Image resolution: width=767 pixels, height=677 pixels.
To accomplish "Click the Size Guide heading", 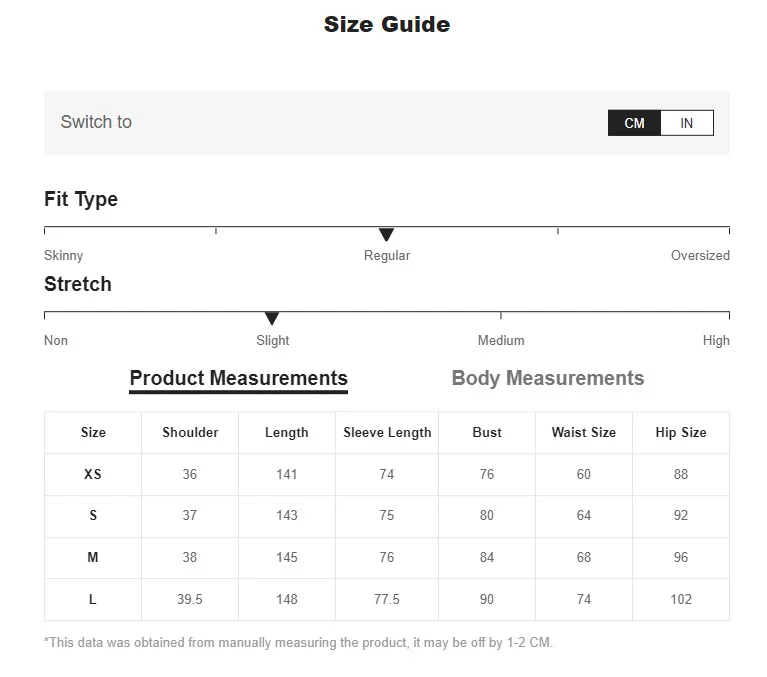I will click(387, 25).
